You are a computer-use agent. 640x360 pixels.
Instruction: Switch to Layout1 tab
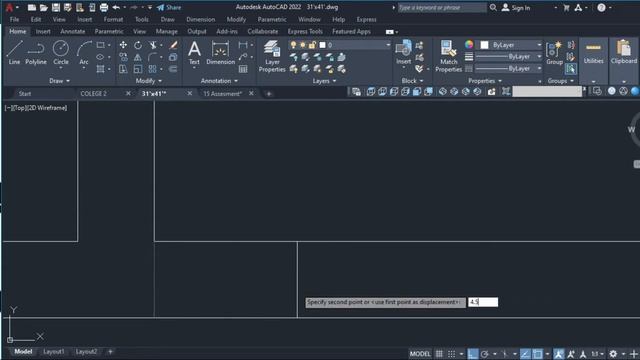(53, 351)
